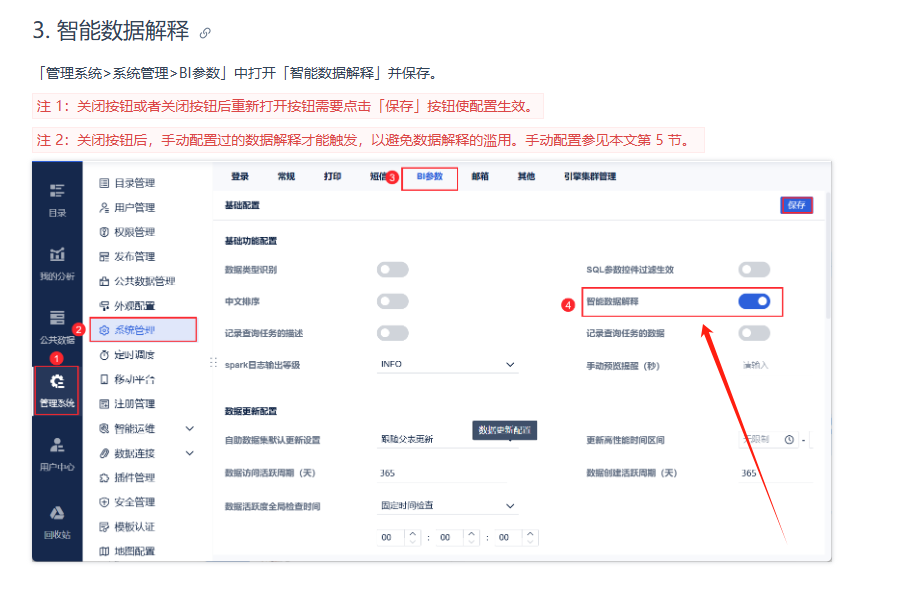Increase the minutes value in the time picker
906x595 pixels.
coord(471,533)
